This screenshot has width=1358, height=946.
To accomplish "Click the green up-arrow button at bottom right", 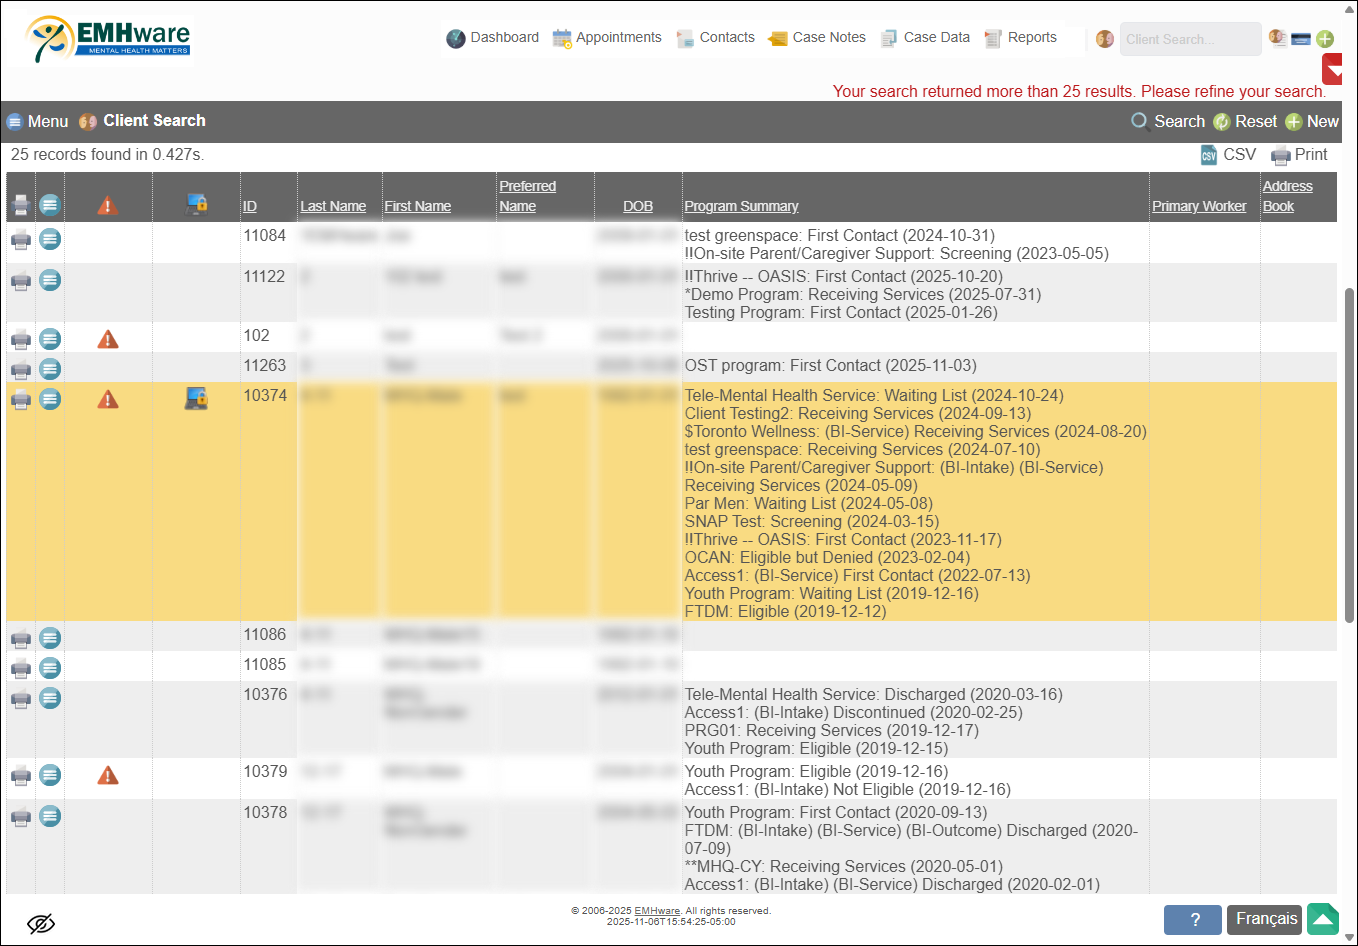I will pyautogui.click(x=1323, y=919).
